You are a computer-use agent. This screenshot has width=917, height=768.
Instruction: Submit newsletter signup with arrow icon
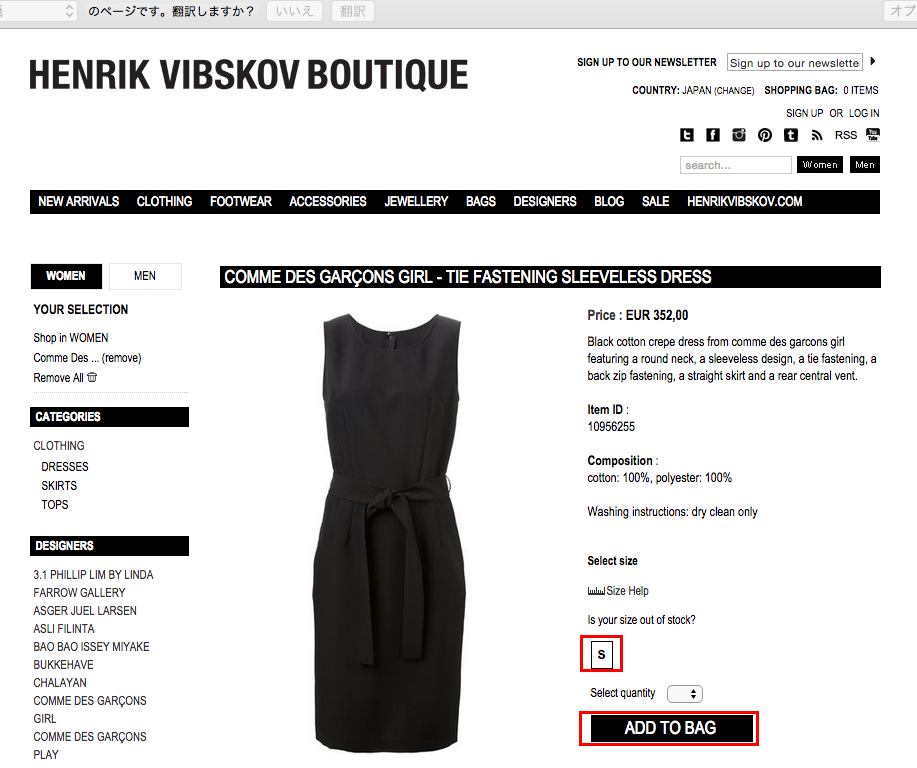(873, 61)
